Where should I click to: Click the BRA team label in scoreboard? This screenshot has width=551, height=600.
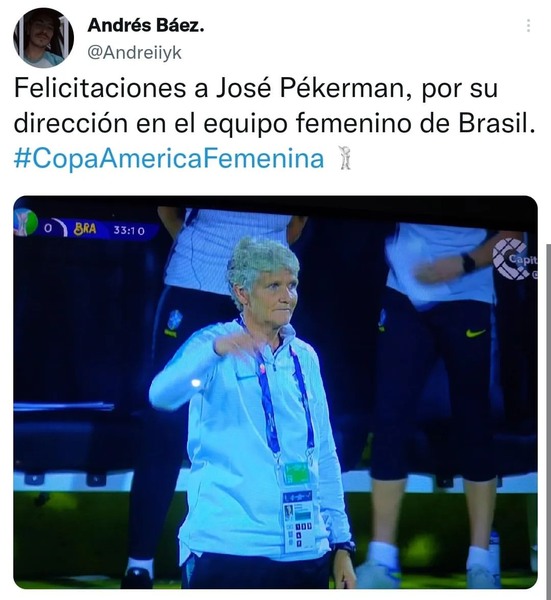tap(85, 229)
